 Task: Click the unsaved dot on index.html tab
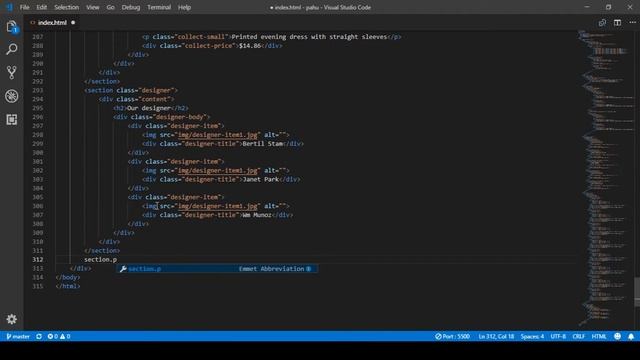73,23
